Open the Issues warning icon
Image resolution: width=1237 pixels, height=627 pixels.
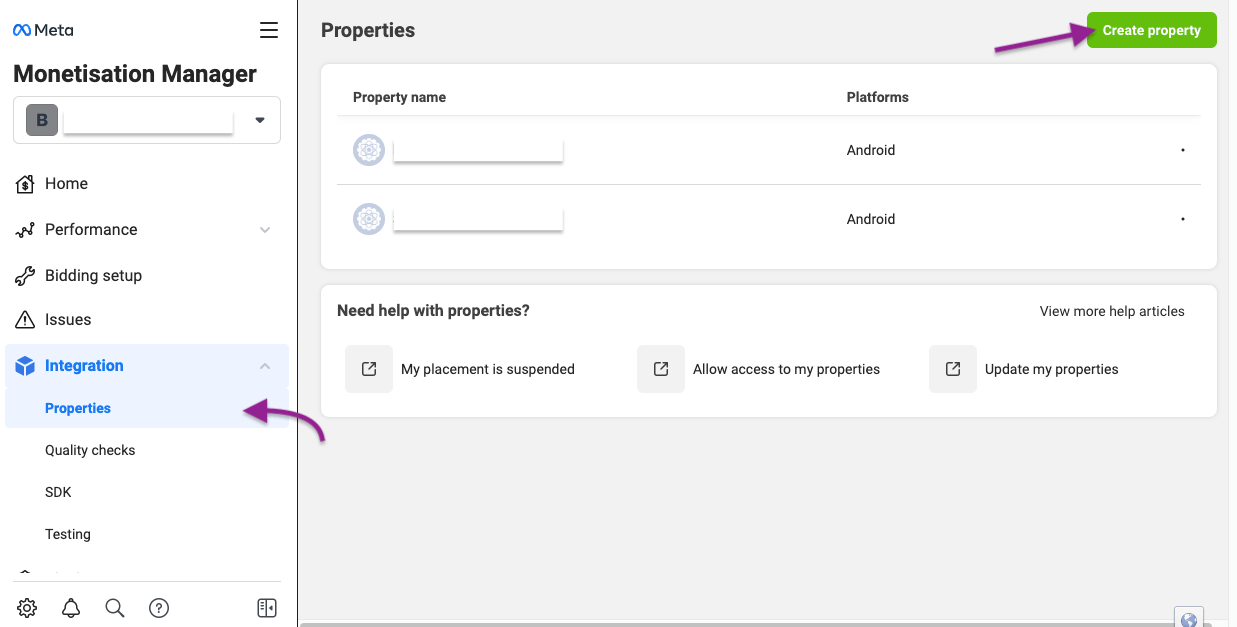24,319
